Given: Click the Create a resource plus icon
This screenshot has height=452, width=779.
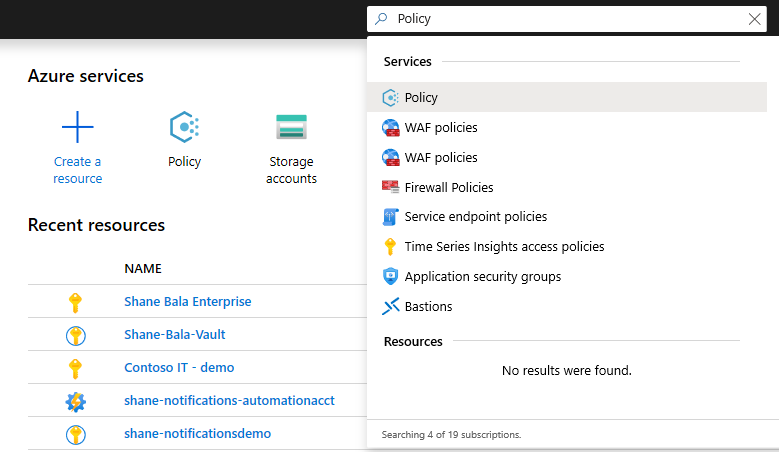Looking at the screenshot, I should (x=78, y=127).
